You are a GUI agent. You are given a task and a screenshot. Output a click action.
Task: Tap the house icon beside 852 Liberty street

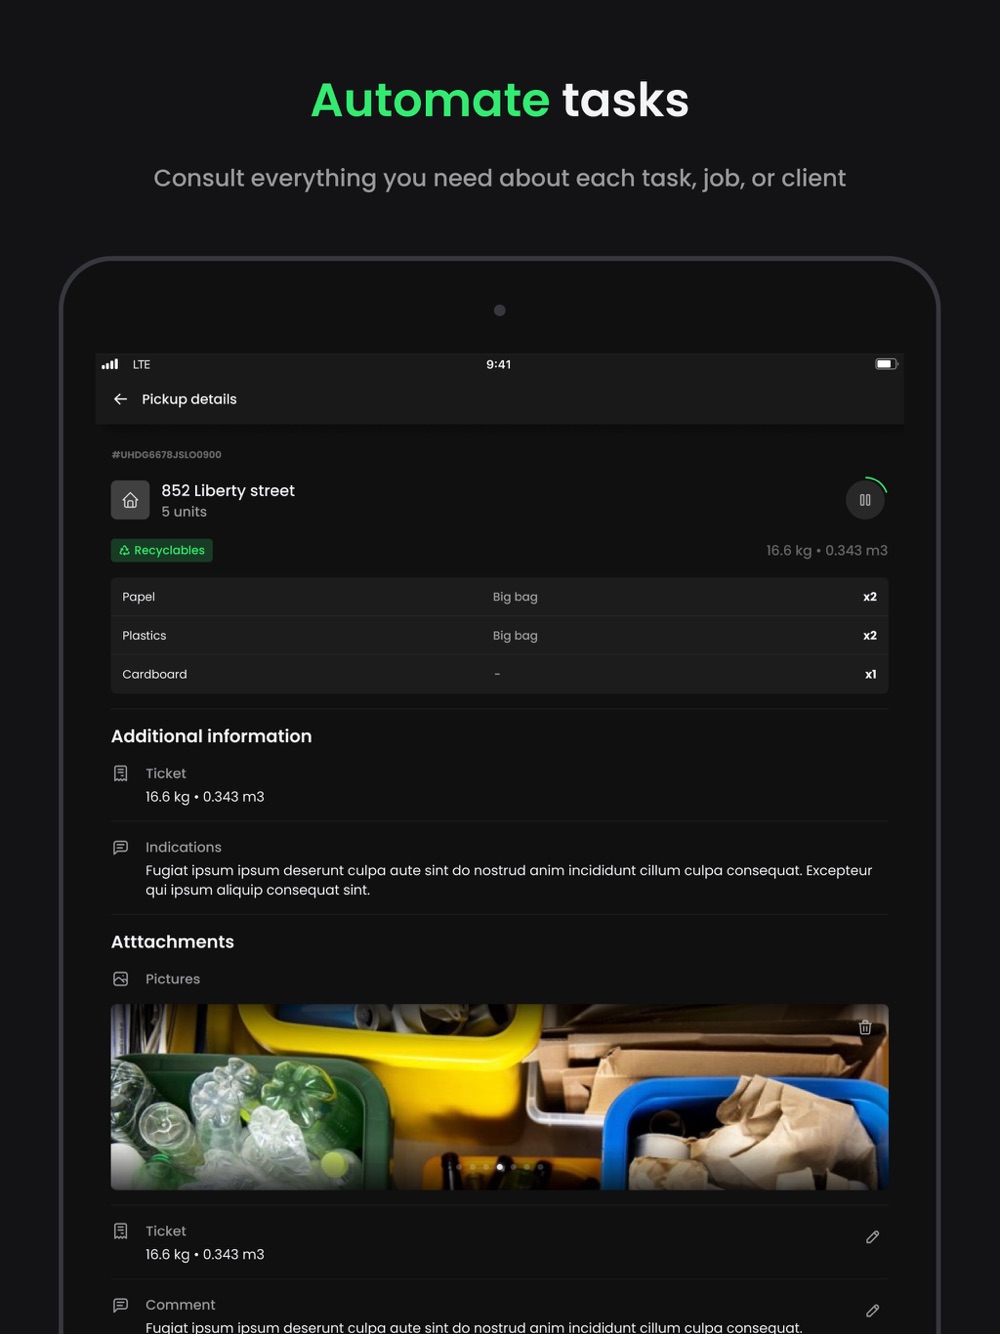point(130,500)
